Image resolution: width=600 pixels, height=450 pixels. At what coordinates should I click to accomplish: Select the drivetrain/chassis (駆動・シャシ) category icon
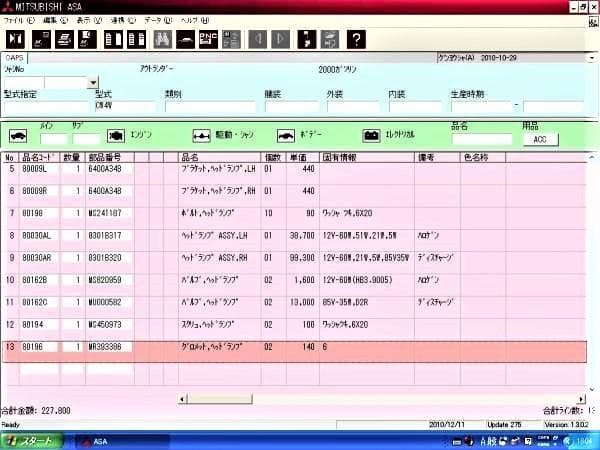[x=200, y=134]
